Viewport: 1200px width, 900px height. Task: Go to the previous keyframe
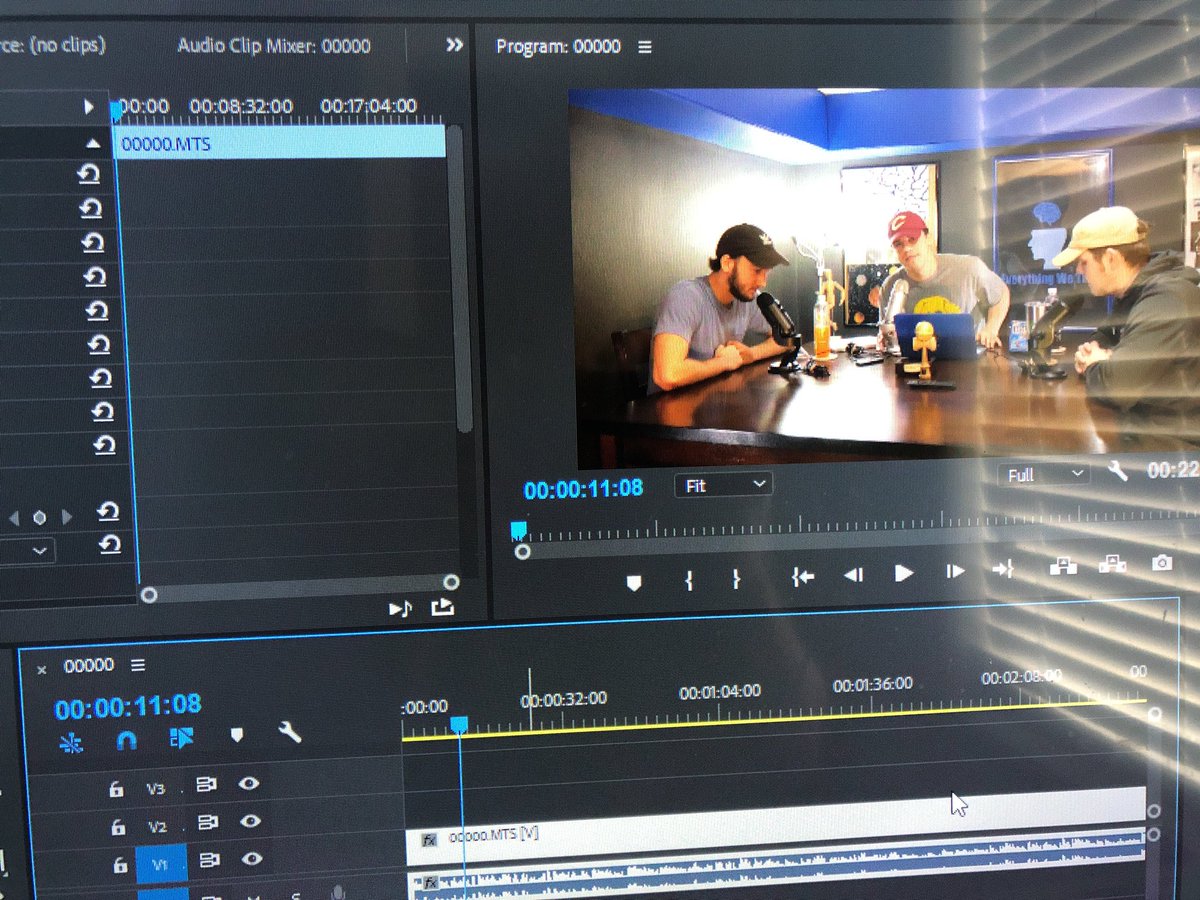14,518
